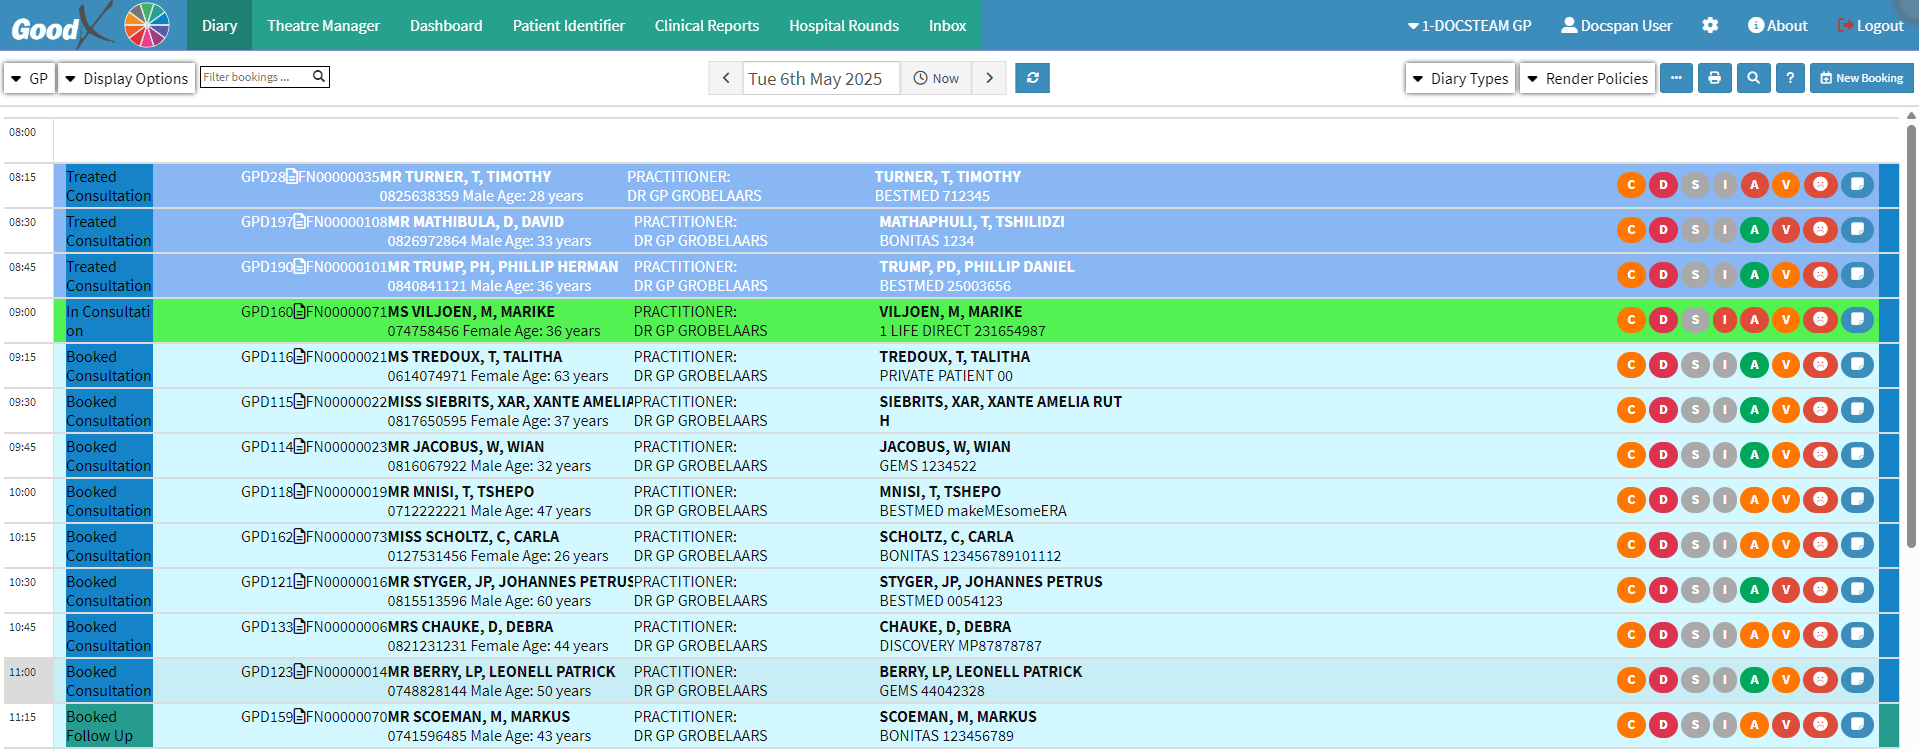The width and height of the screenshot is (1919, 751).
Task: Open note icon for Timothy Turner booking
Action: pos(1857,184)
